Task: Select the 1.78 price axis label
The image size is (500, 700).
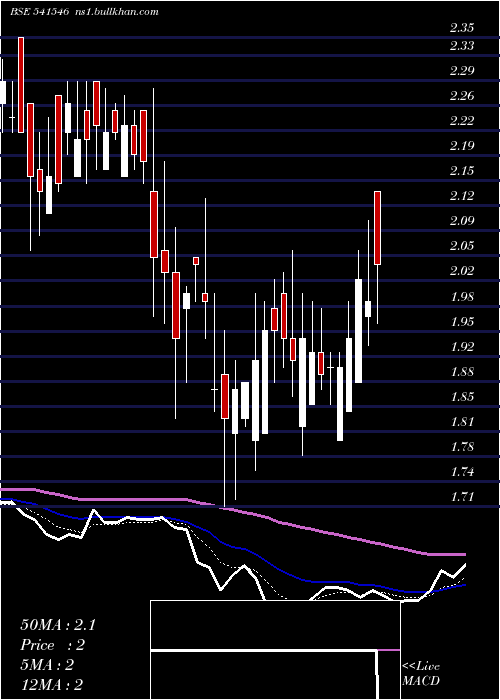Action: pos(462,446)
